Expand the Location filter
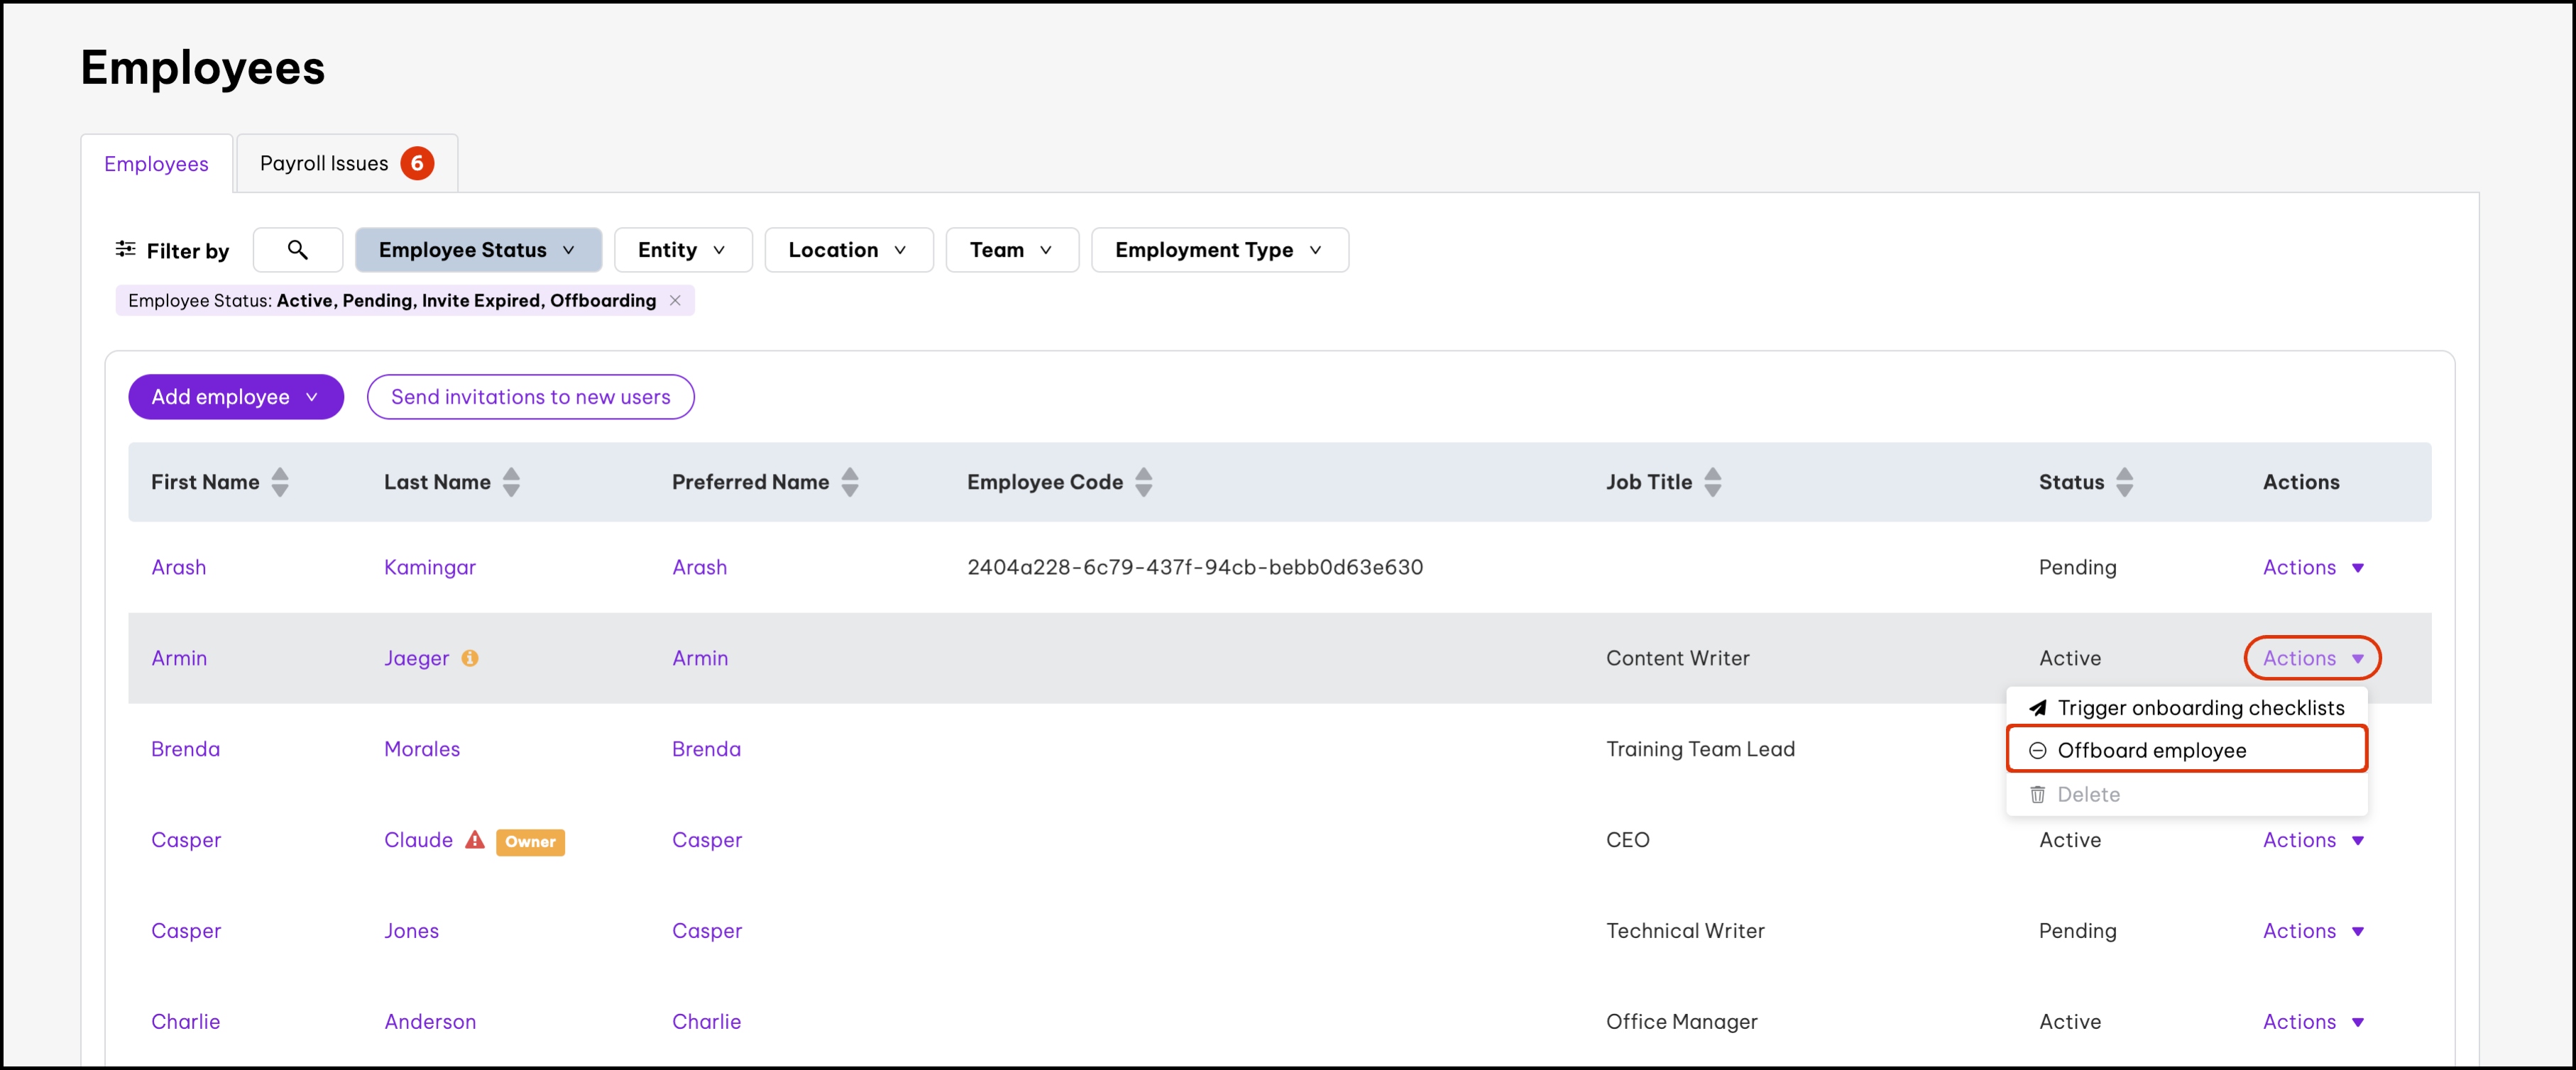 coord(847,250)
